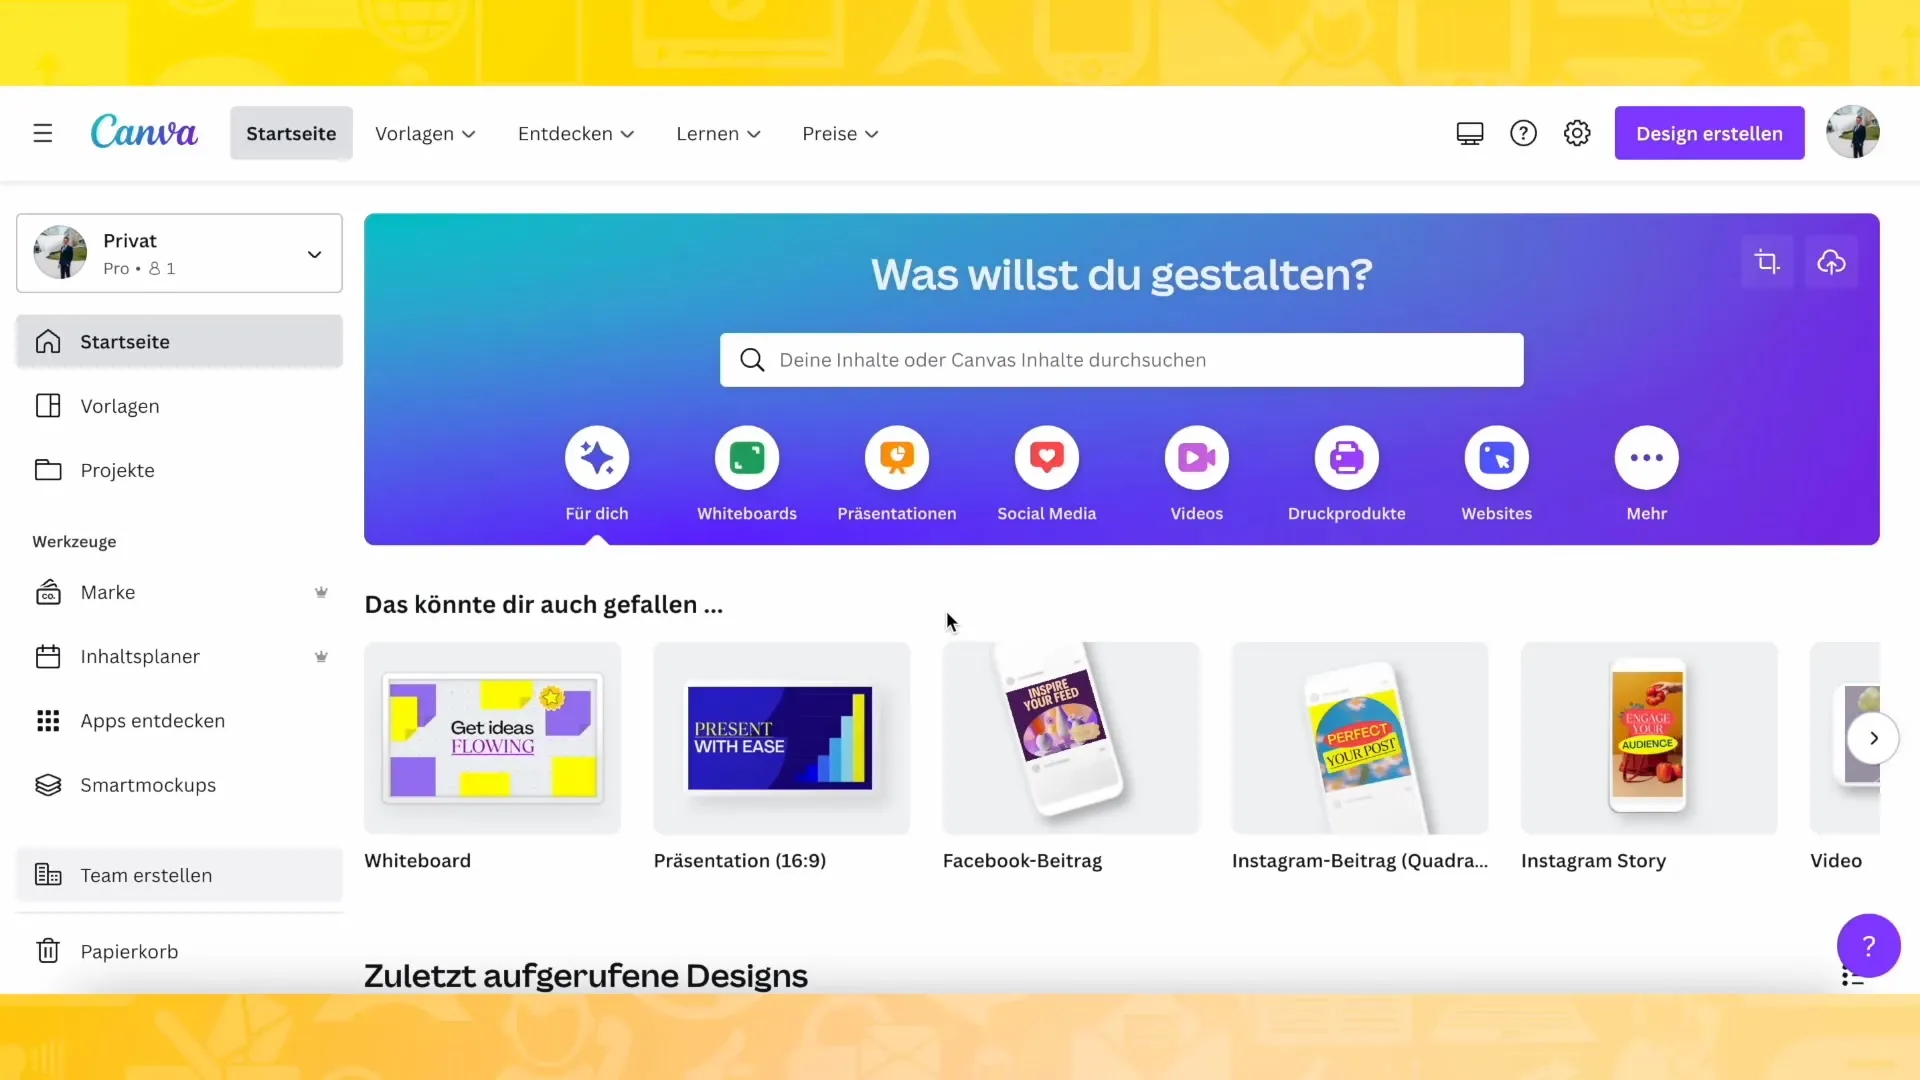Click the Startseite menu item
The image size is (1920, 1080).
click(x=291, y=133)
